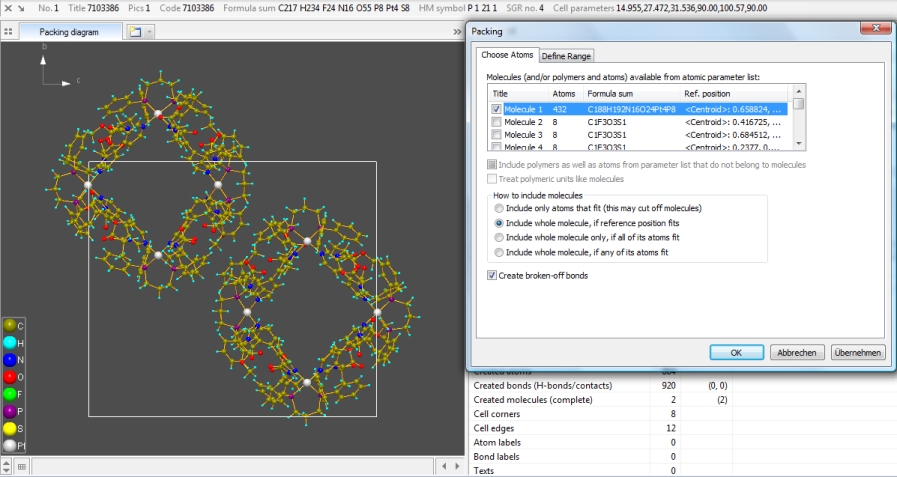Select 'Include whole molecule, if any atoms fit'
This screenshot has width=897, height=477.
(499, 253)
